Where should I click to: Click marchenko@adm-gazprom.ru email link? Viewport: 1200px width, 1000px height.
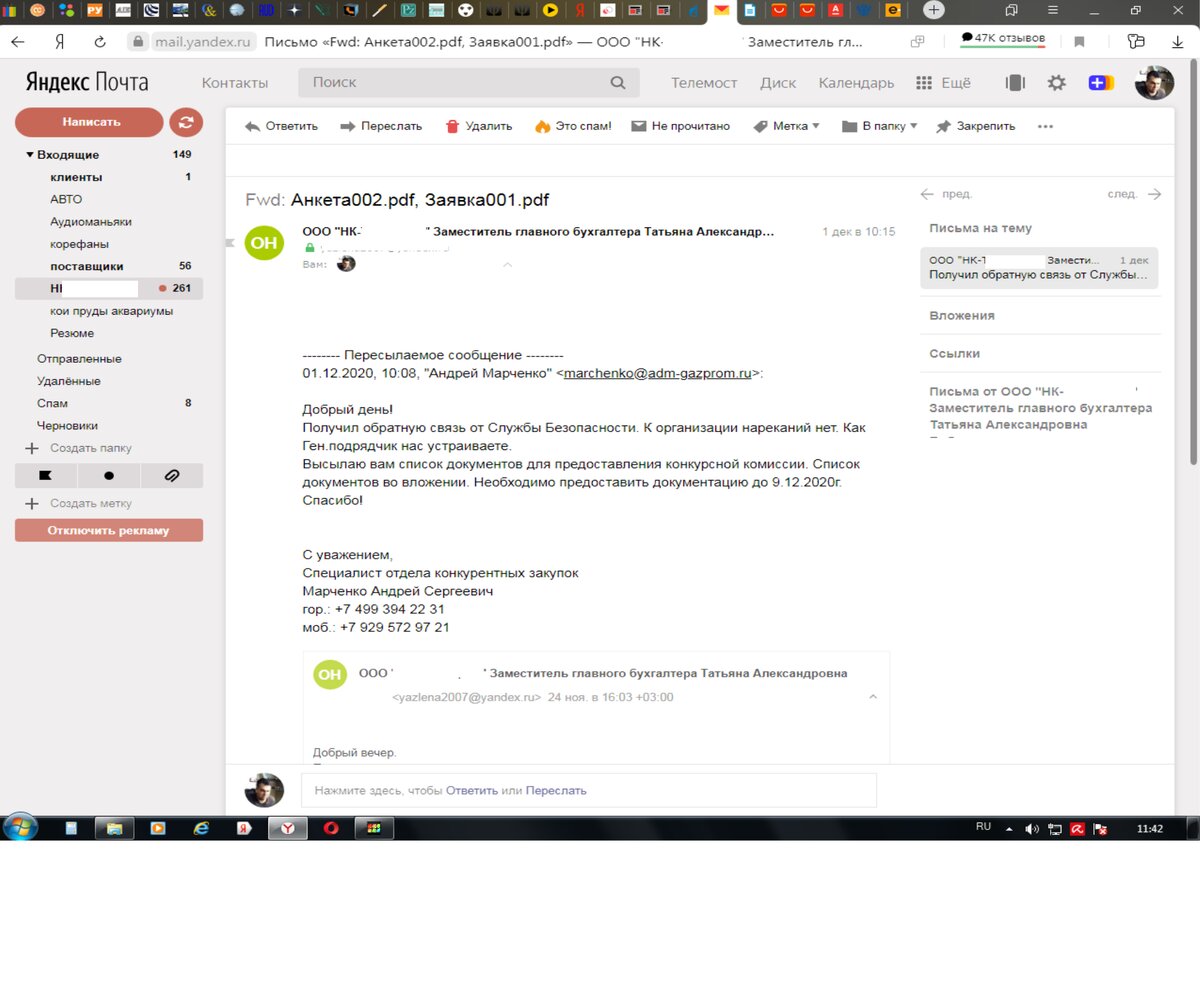pyautogui.click(x=657, y=373)
